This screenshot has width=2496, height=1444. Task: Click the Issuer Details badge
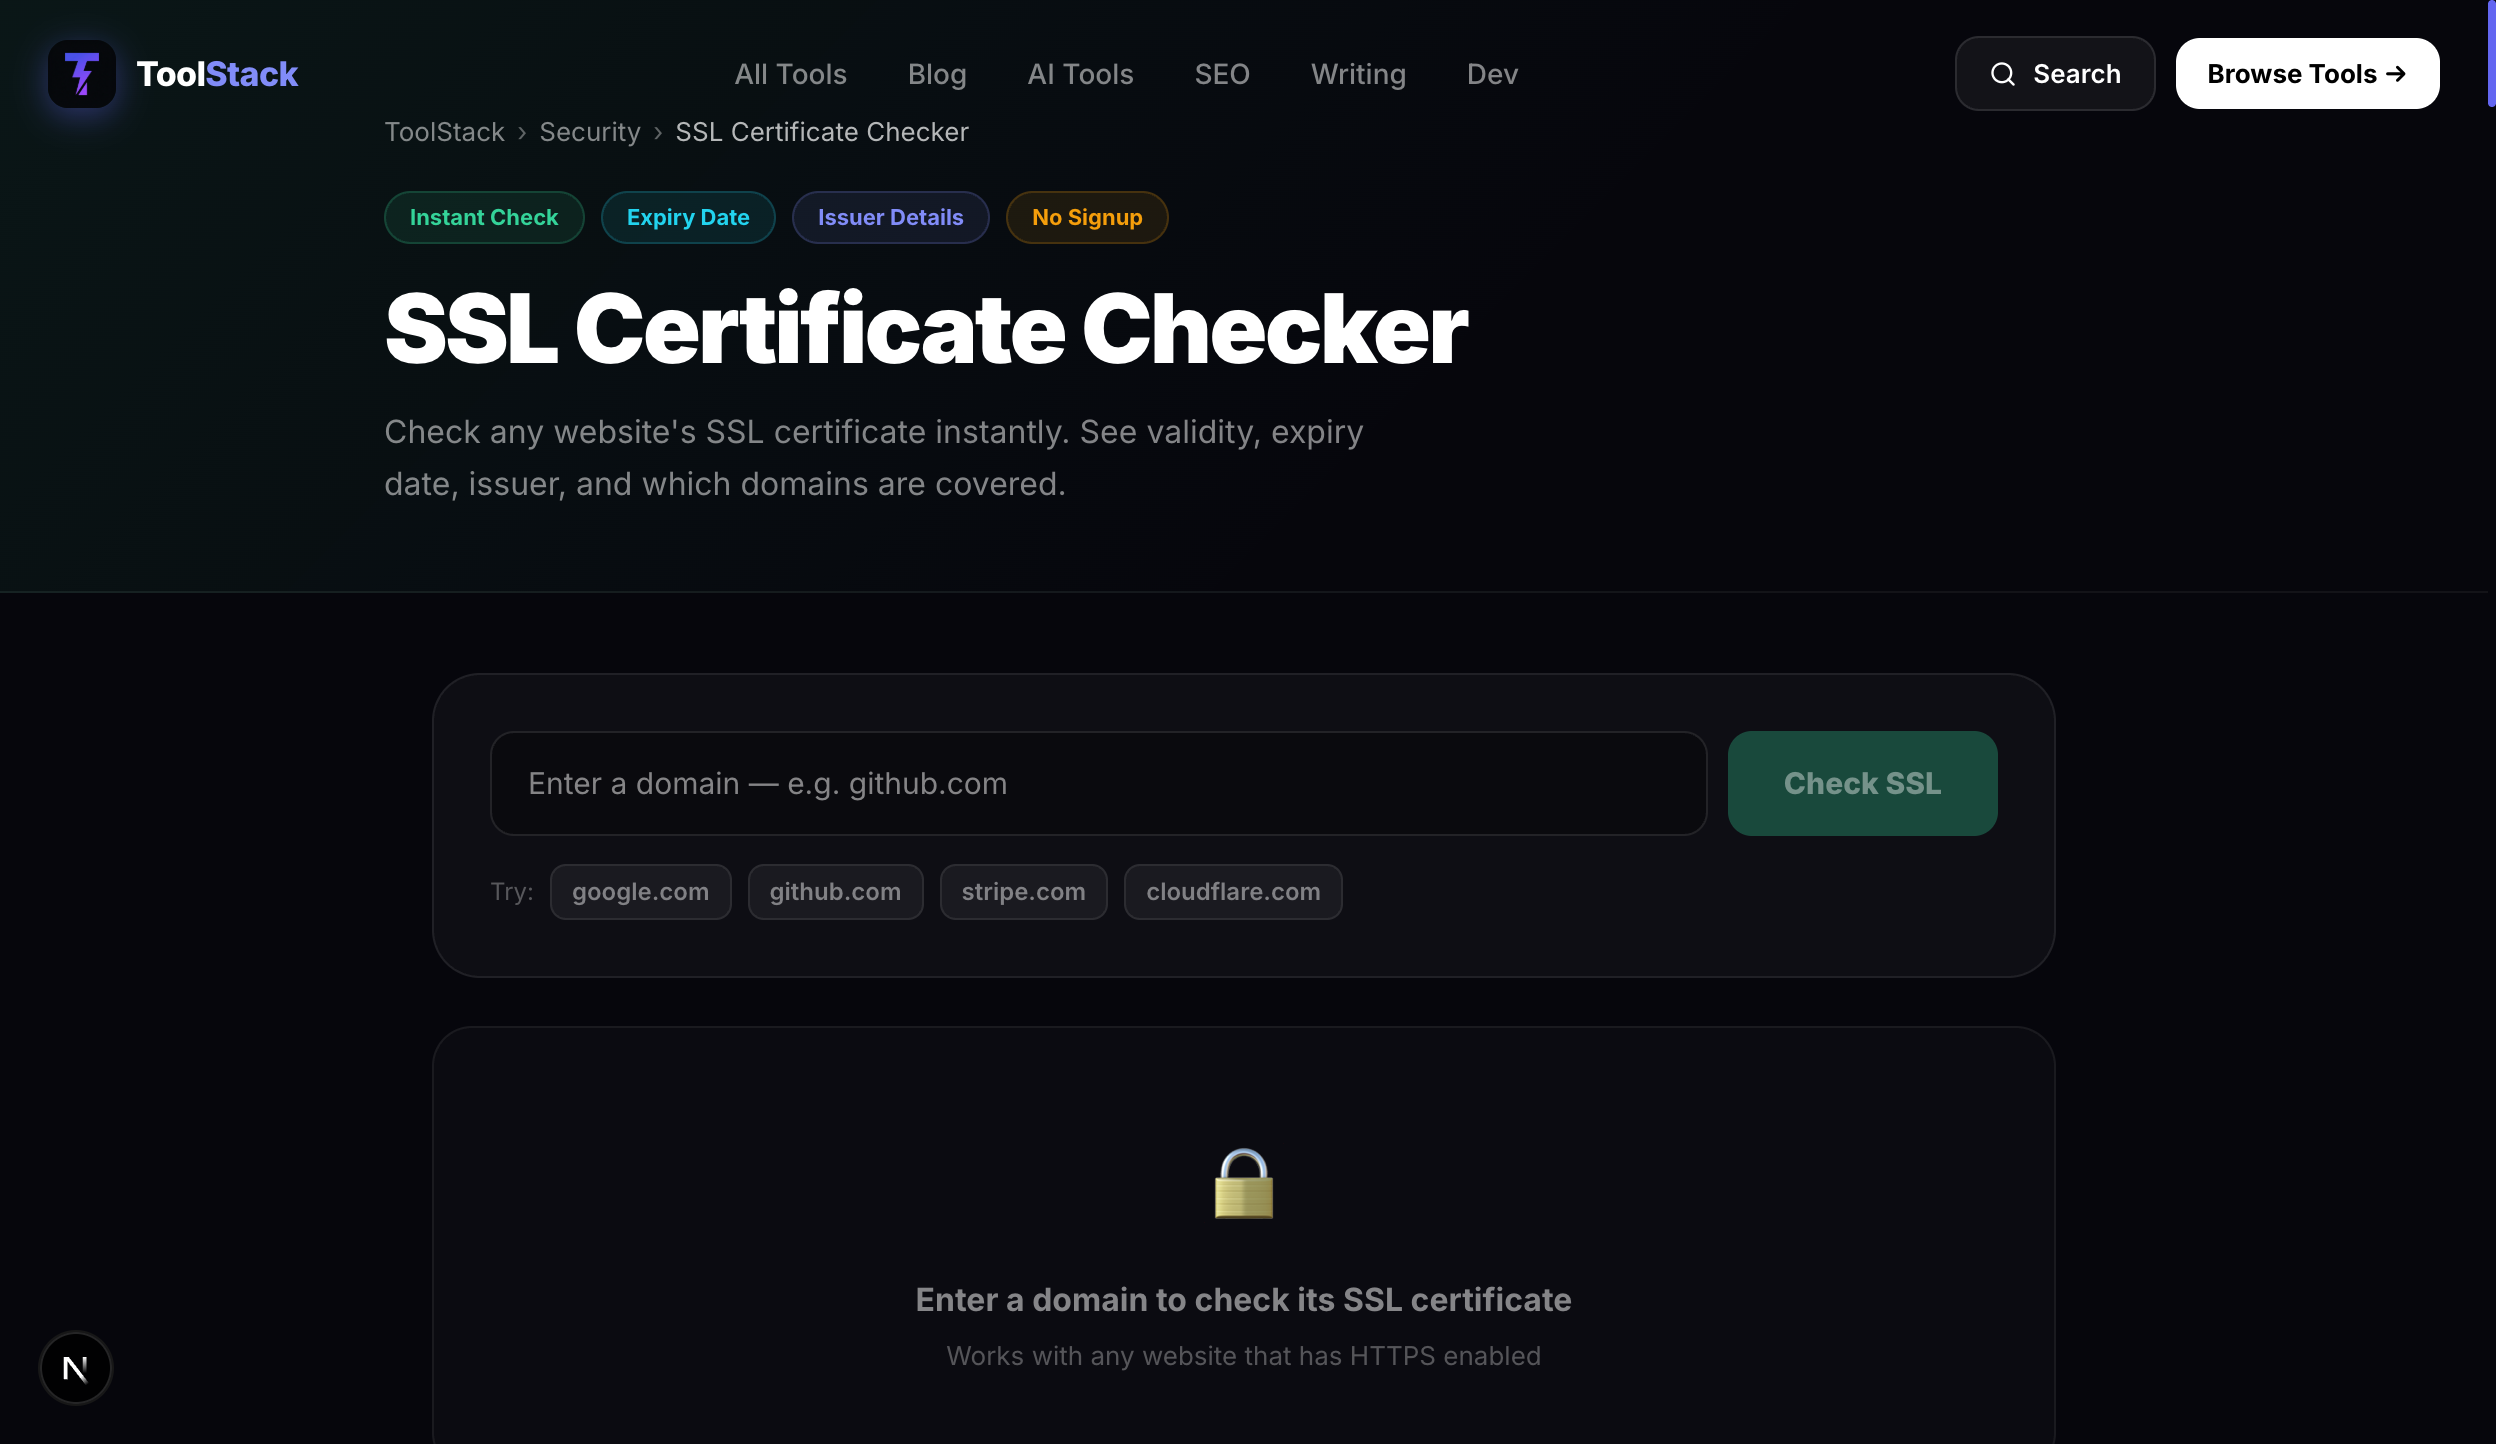[x=890, y=217]
